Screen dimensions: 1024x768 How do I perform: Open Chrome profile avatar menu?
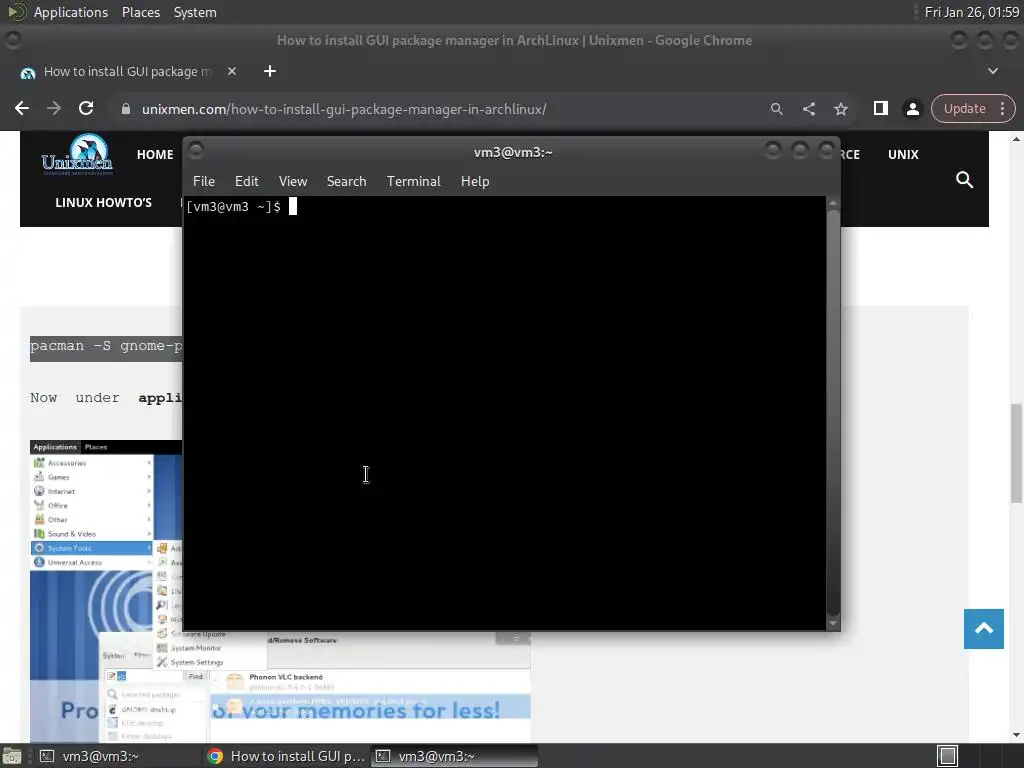(912, 109)
